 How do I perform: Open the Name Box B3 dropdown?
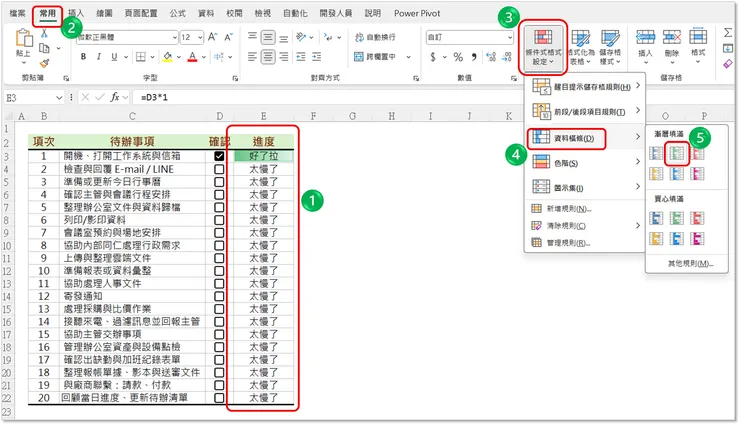(59, 98)
